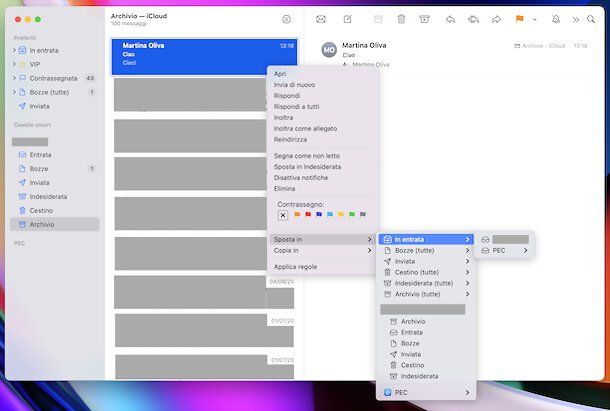Click the mute notifications bell icon
Viewport: 610px width, 411px height.
pyautogui.click(x=556, y=19)
